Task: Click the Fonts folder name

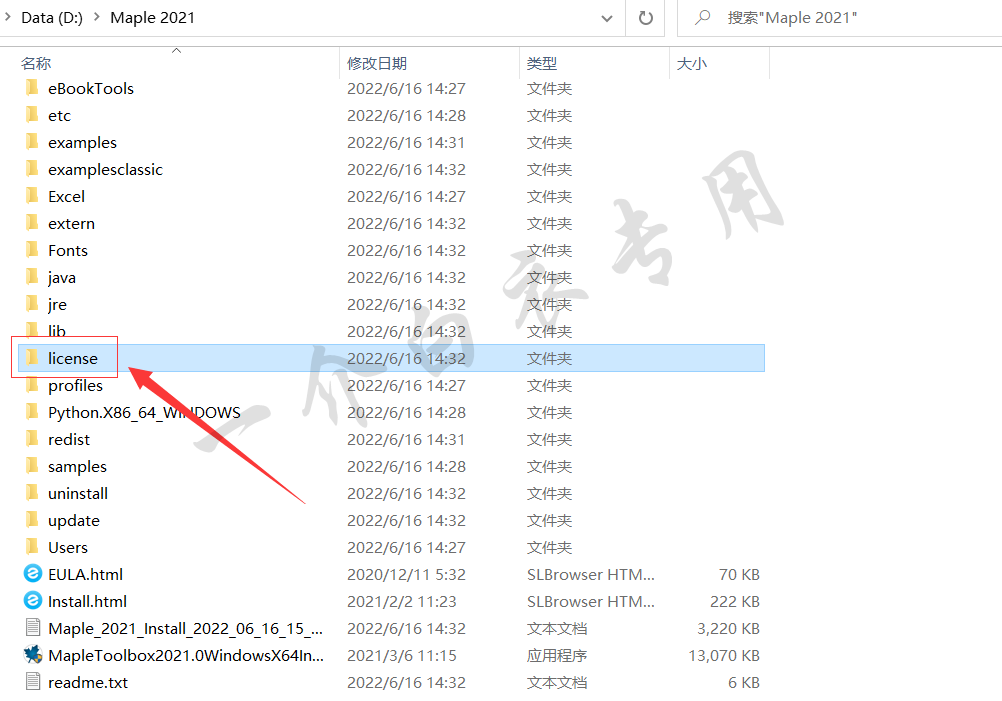Action: [x=68, y=250]
